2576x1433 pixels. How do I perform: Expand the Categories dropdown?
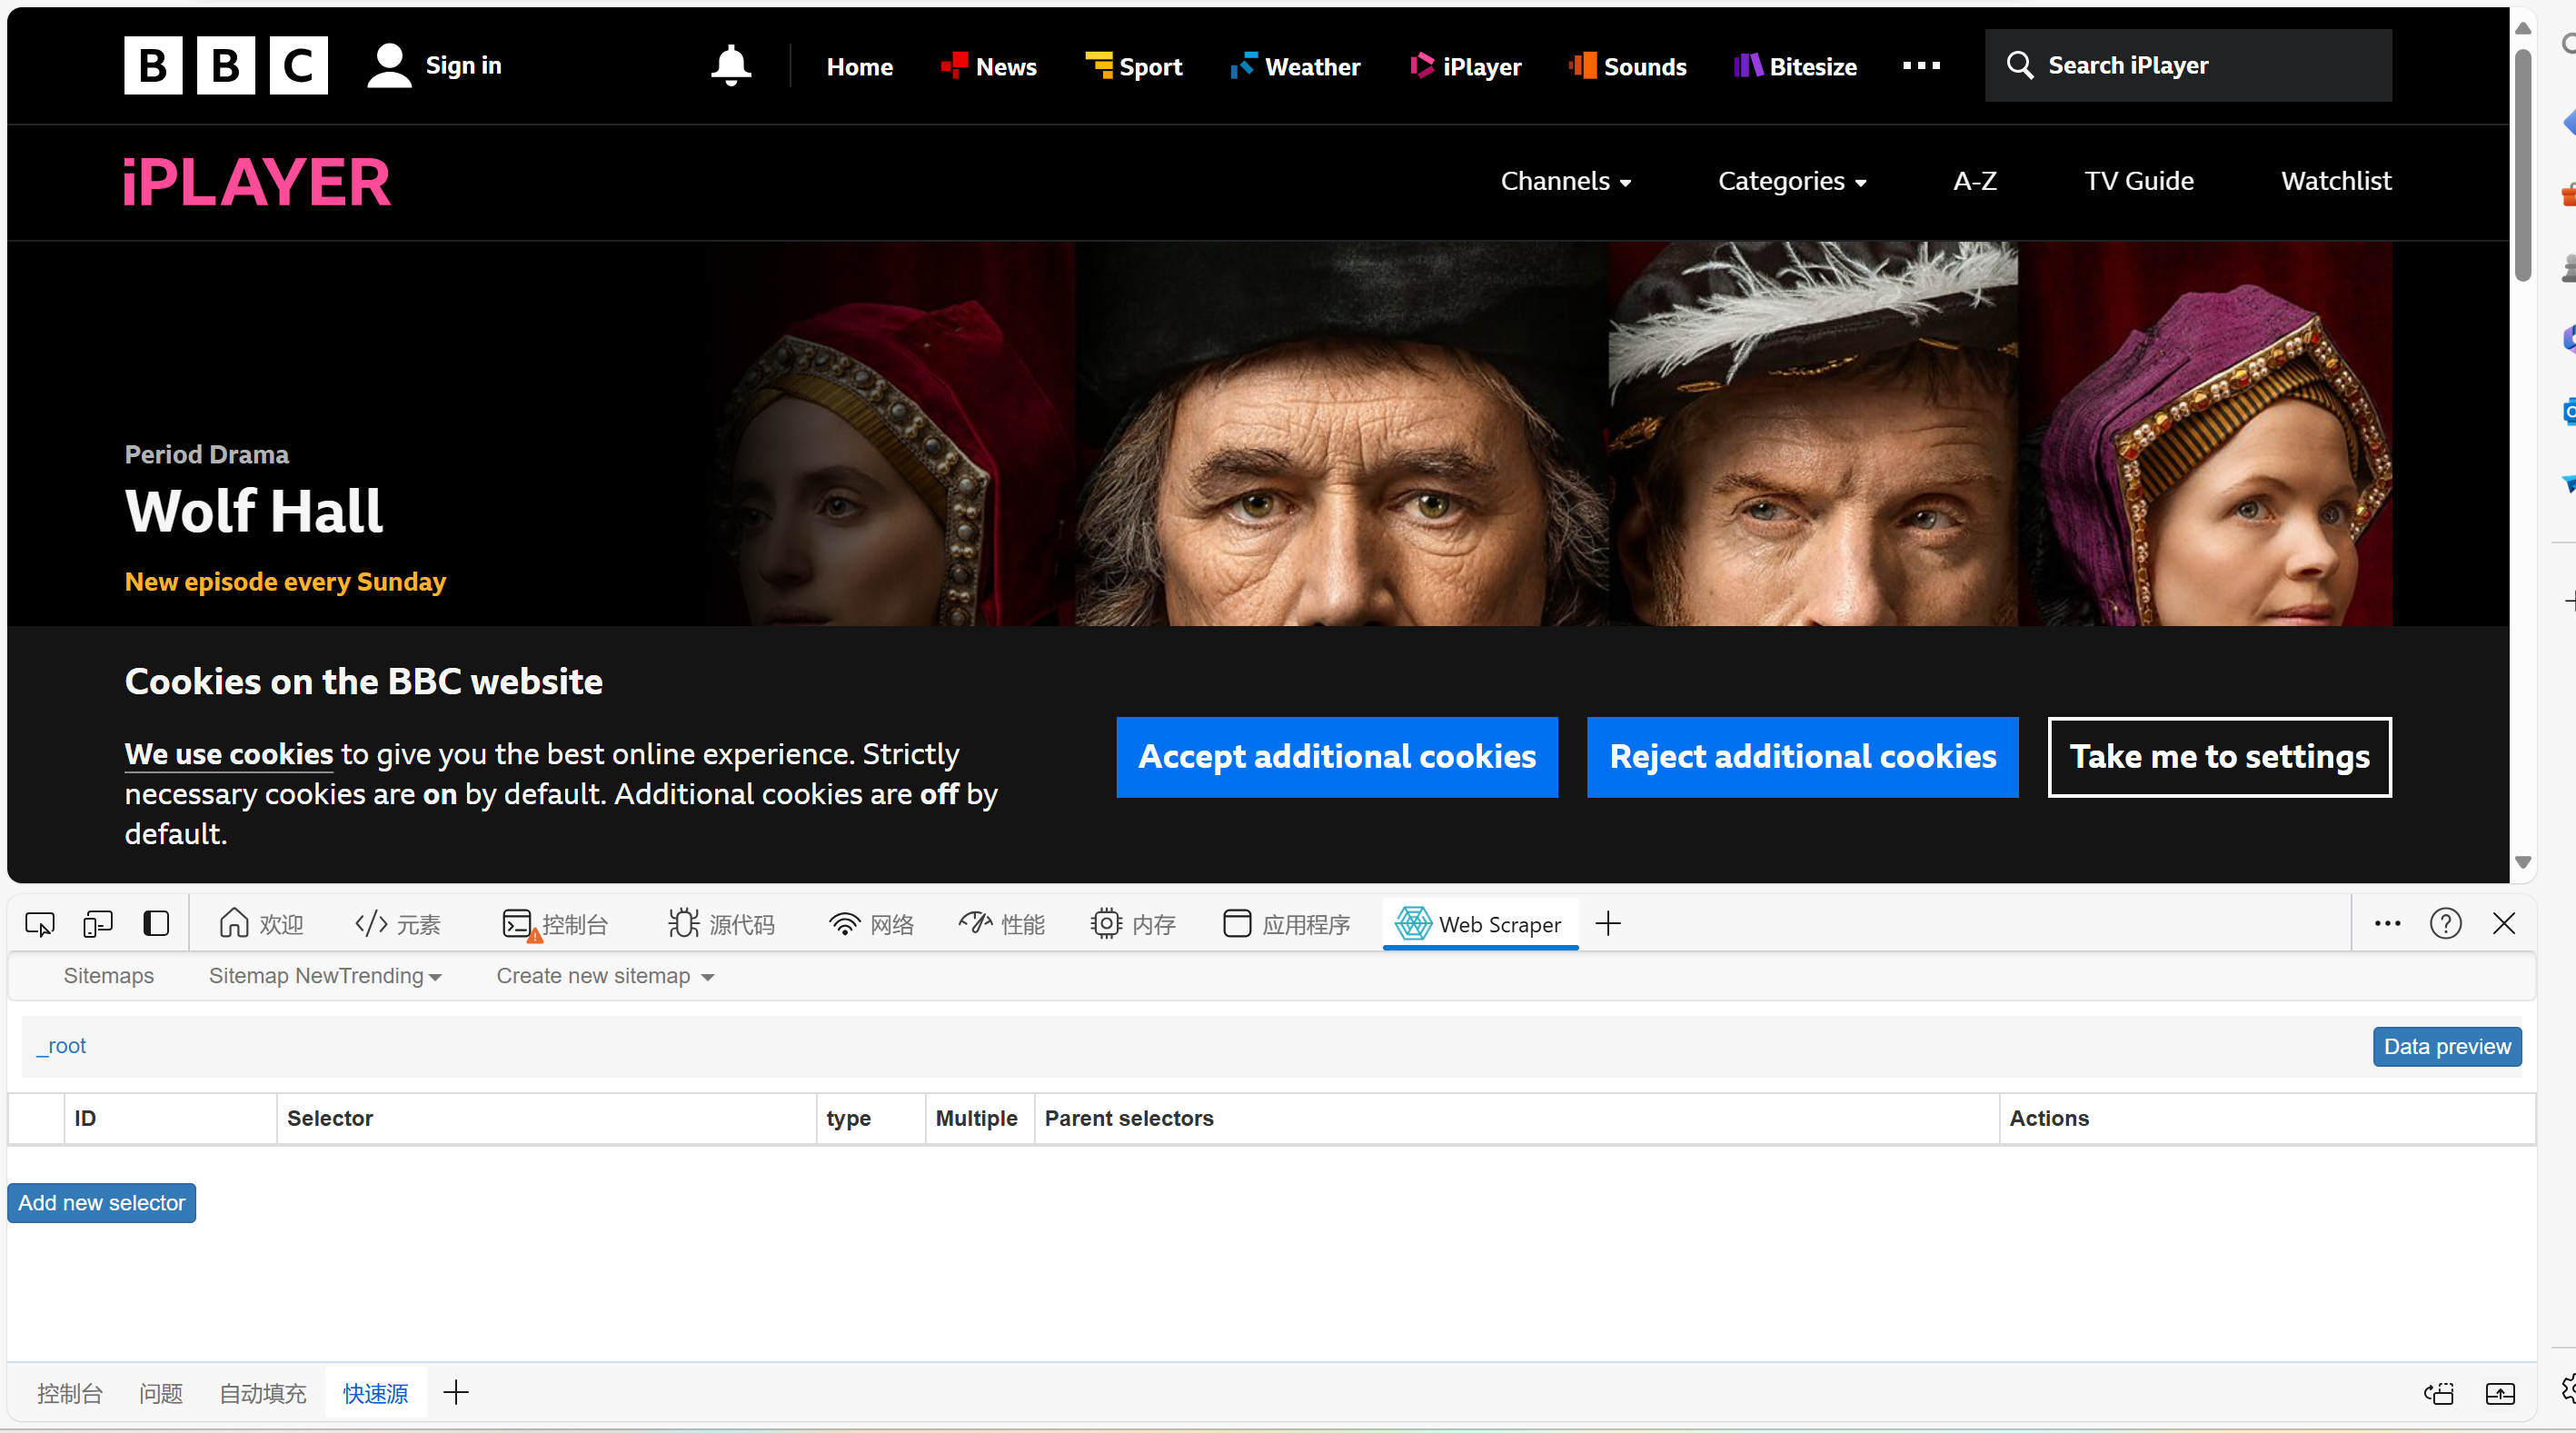tap(1791, 181)
